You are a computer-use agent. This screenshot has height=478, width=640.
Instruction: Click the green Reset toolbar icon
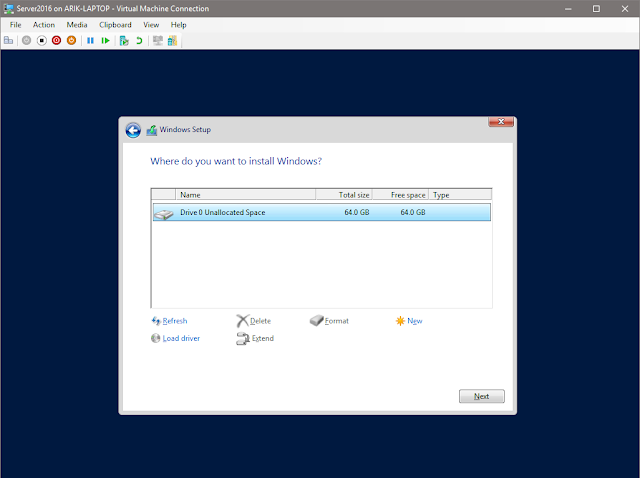(x=105, y=40)
